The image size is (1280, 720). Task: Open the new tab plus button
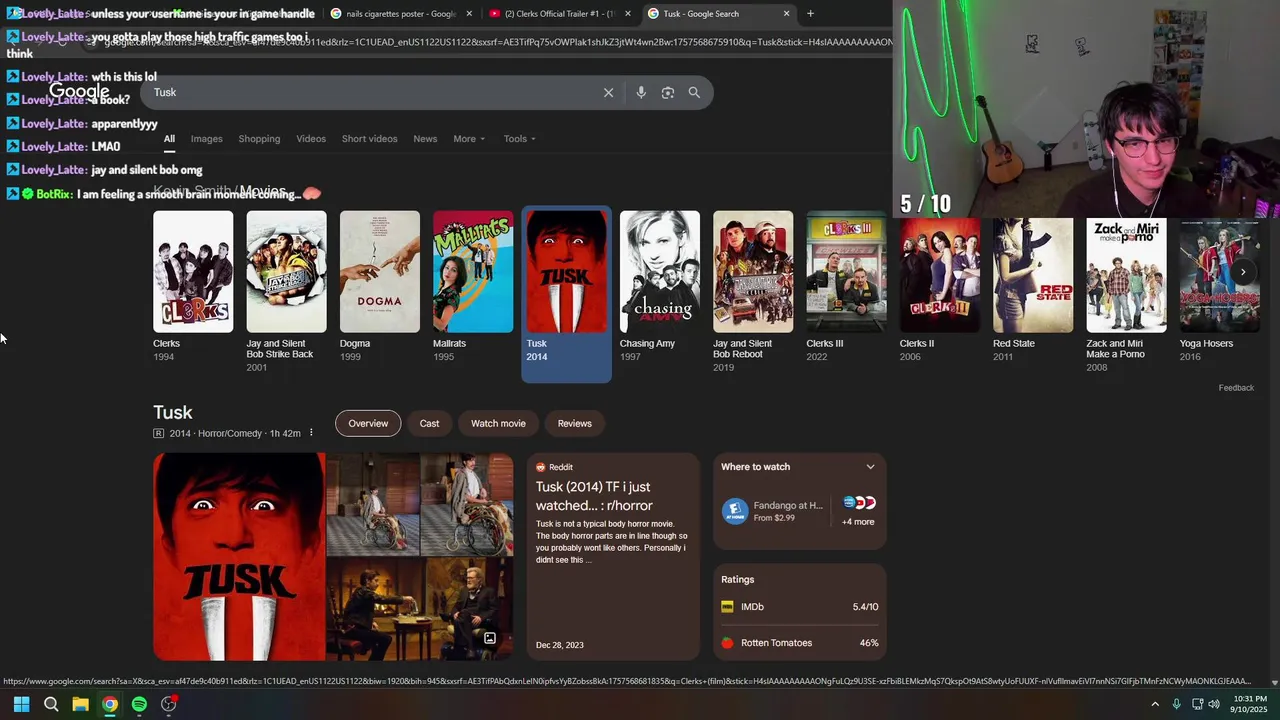810,14
